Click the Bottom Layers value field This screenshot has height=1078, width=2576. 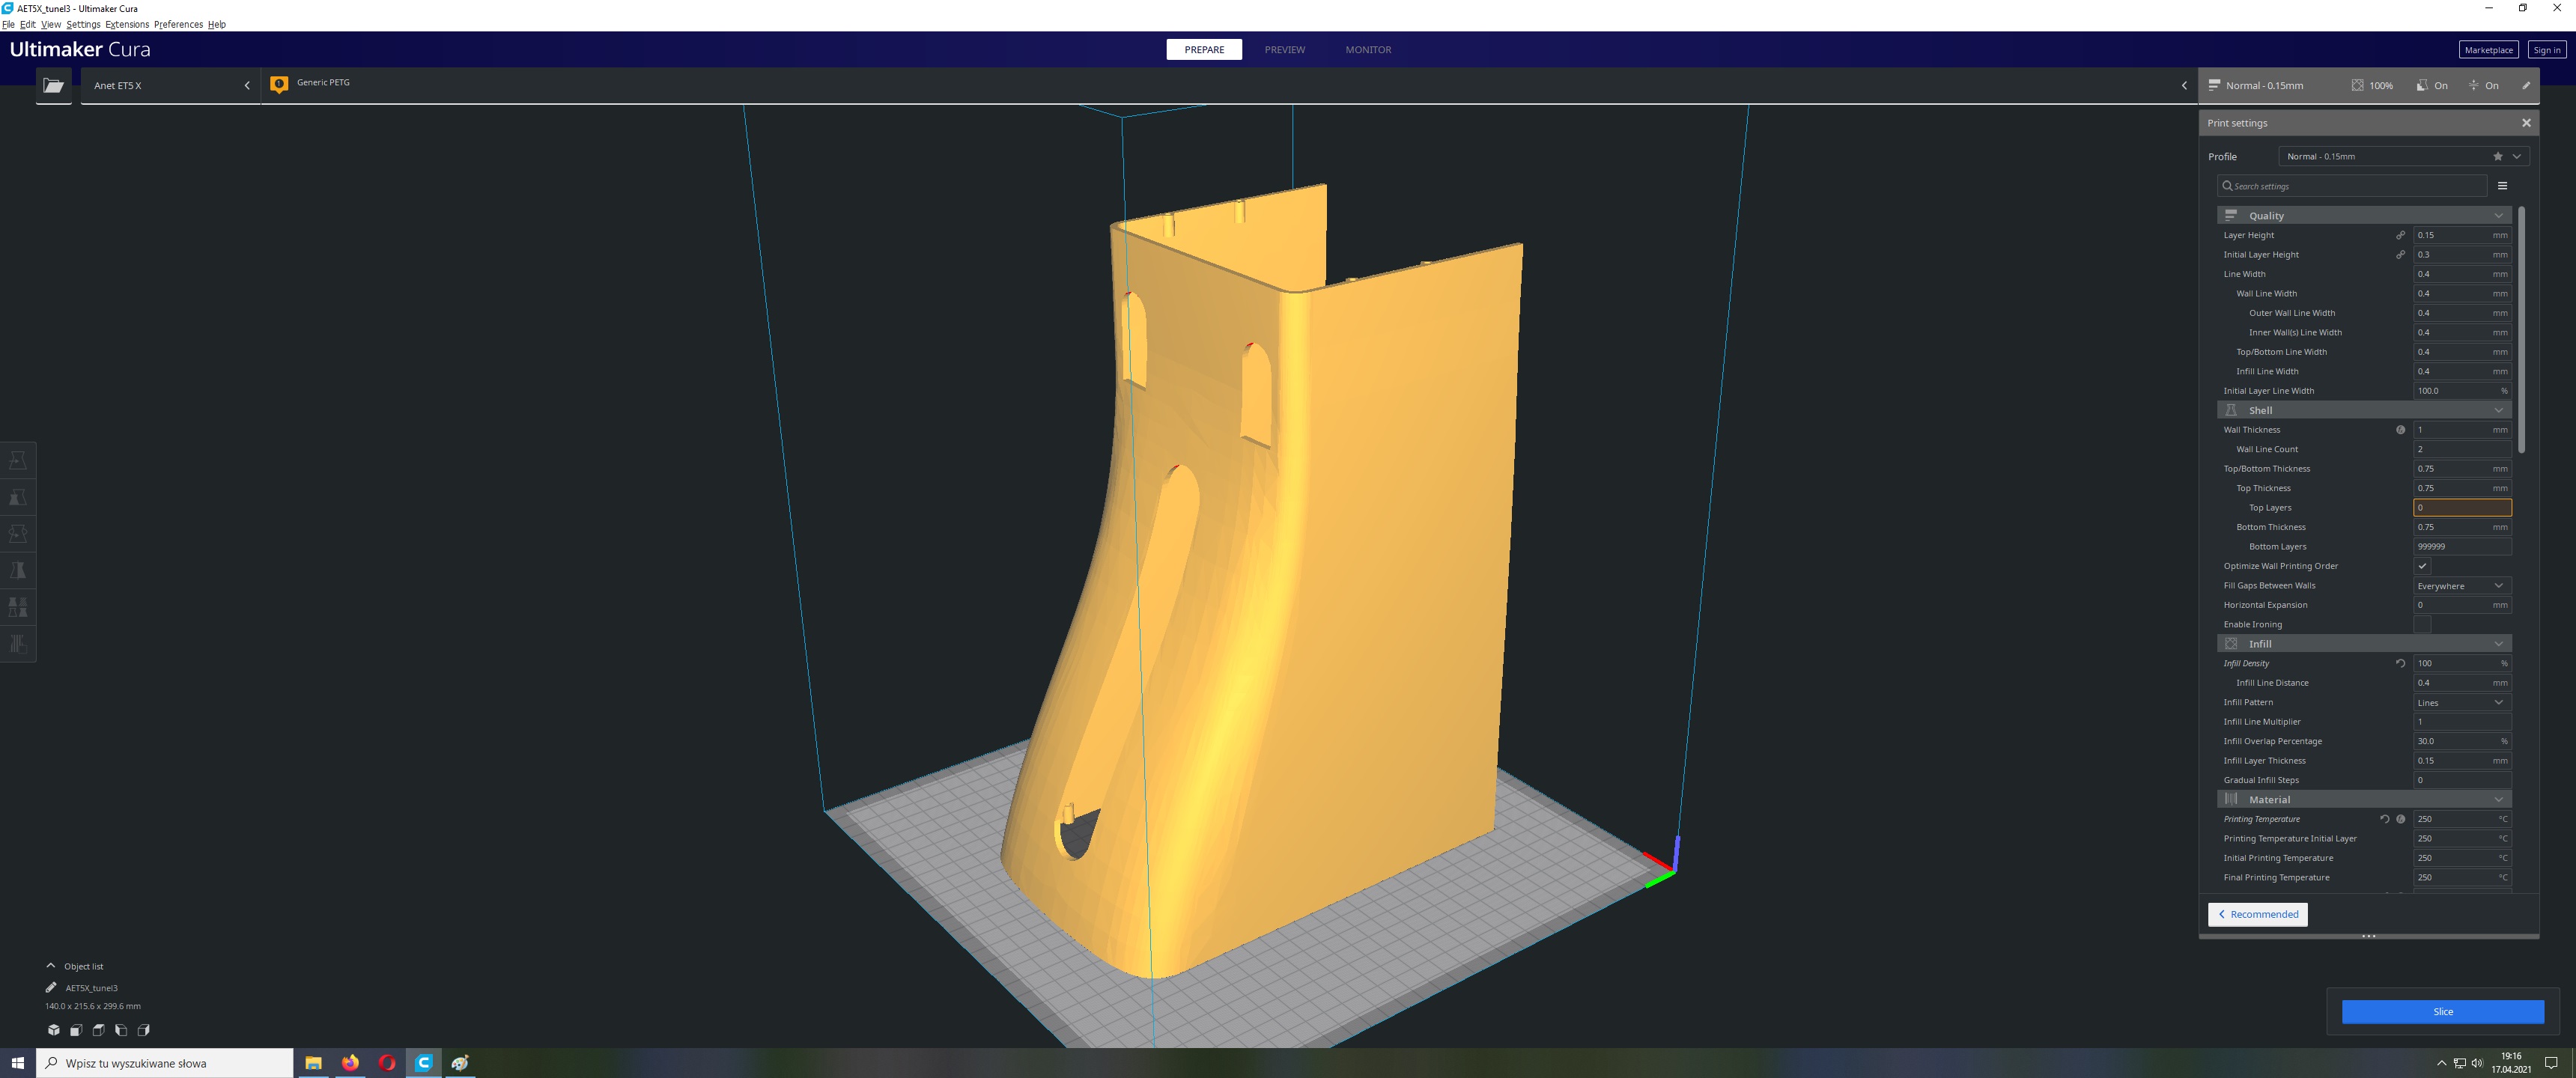[x=2462, y=546]
